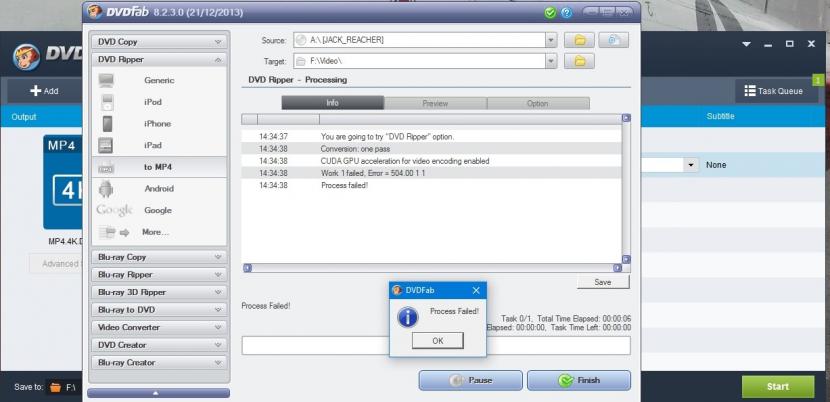Expand the Video Converter section

coord(159,327)
